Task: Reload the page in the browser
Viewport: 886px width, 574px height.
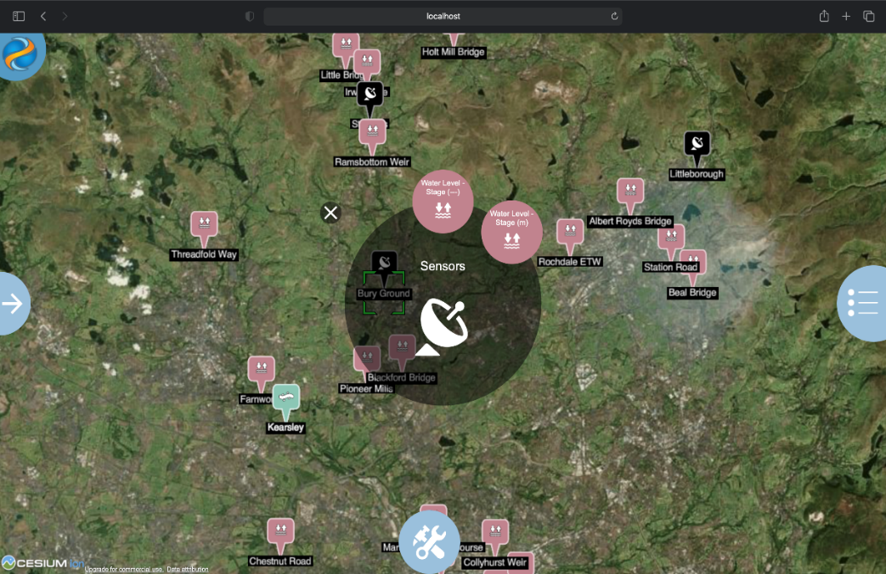Action: tap(614, 16)
